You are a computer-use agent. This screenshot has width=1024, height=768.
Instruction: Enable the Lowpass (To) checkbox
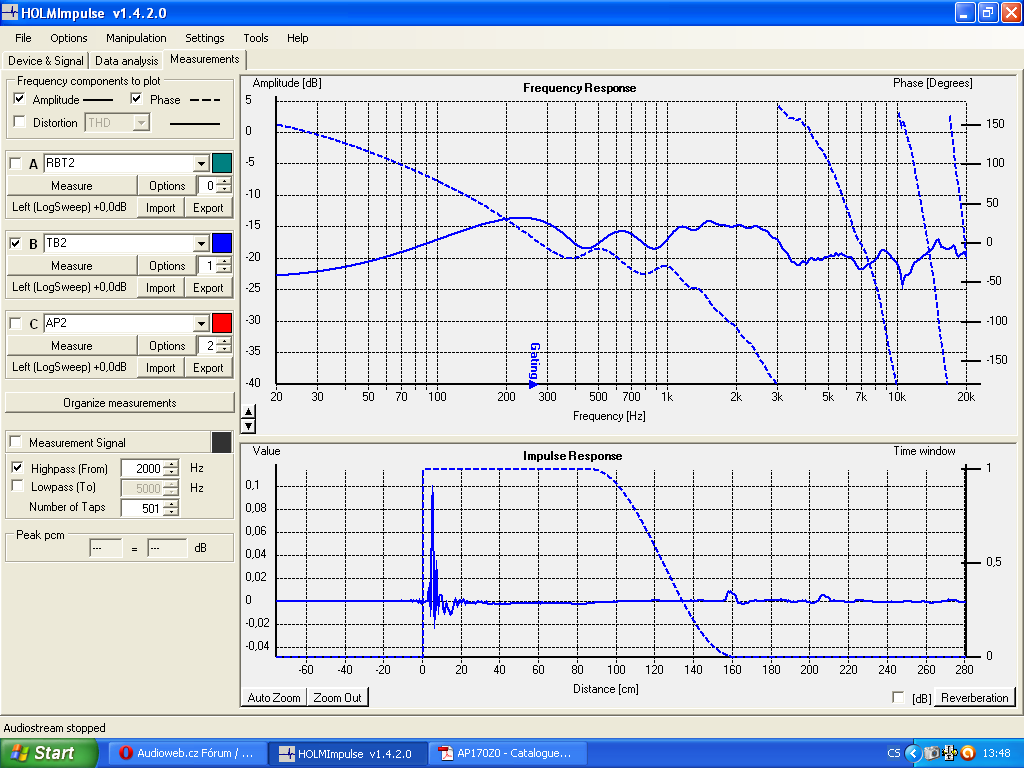click(18, 487)
